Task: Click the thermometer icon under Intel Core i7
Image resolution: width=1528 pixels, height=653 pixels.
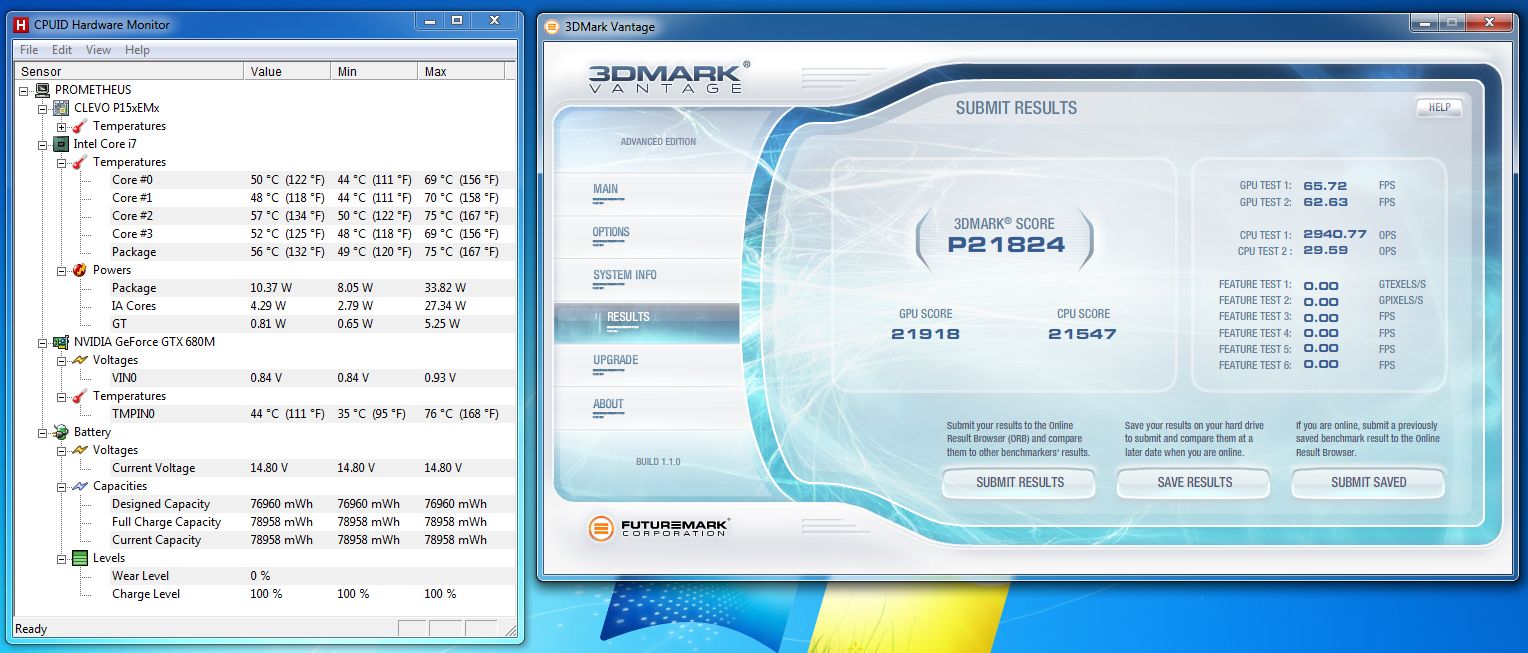Action: point(80,162)
